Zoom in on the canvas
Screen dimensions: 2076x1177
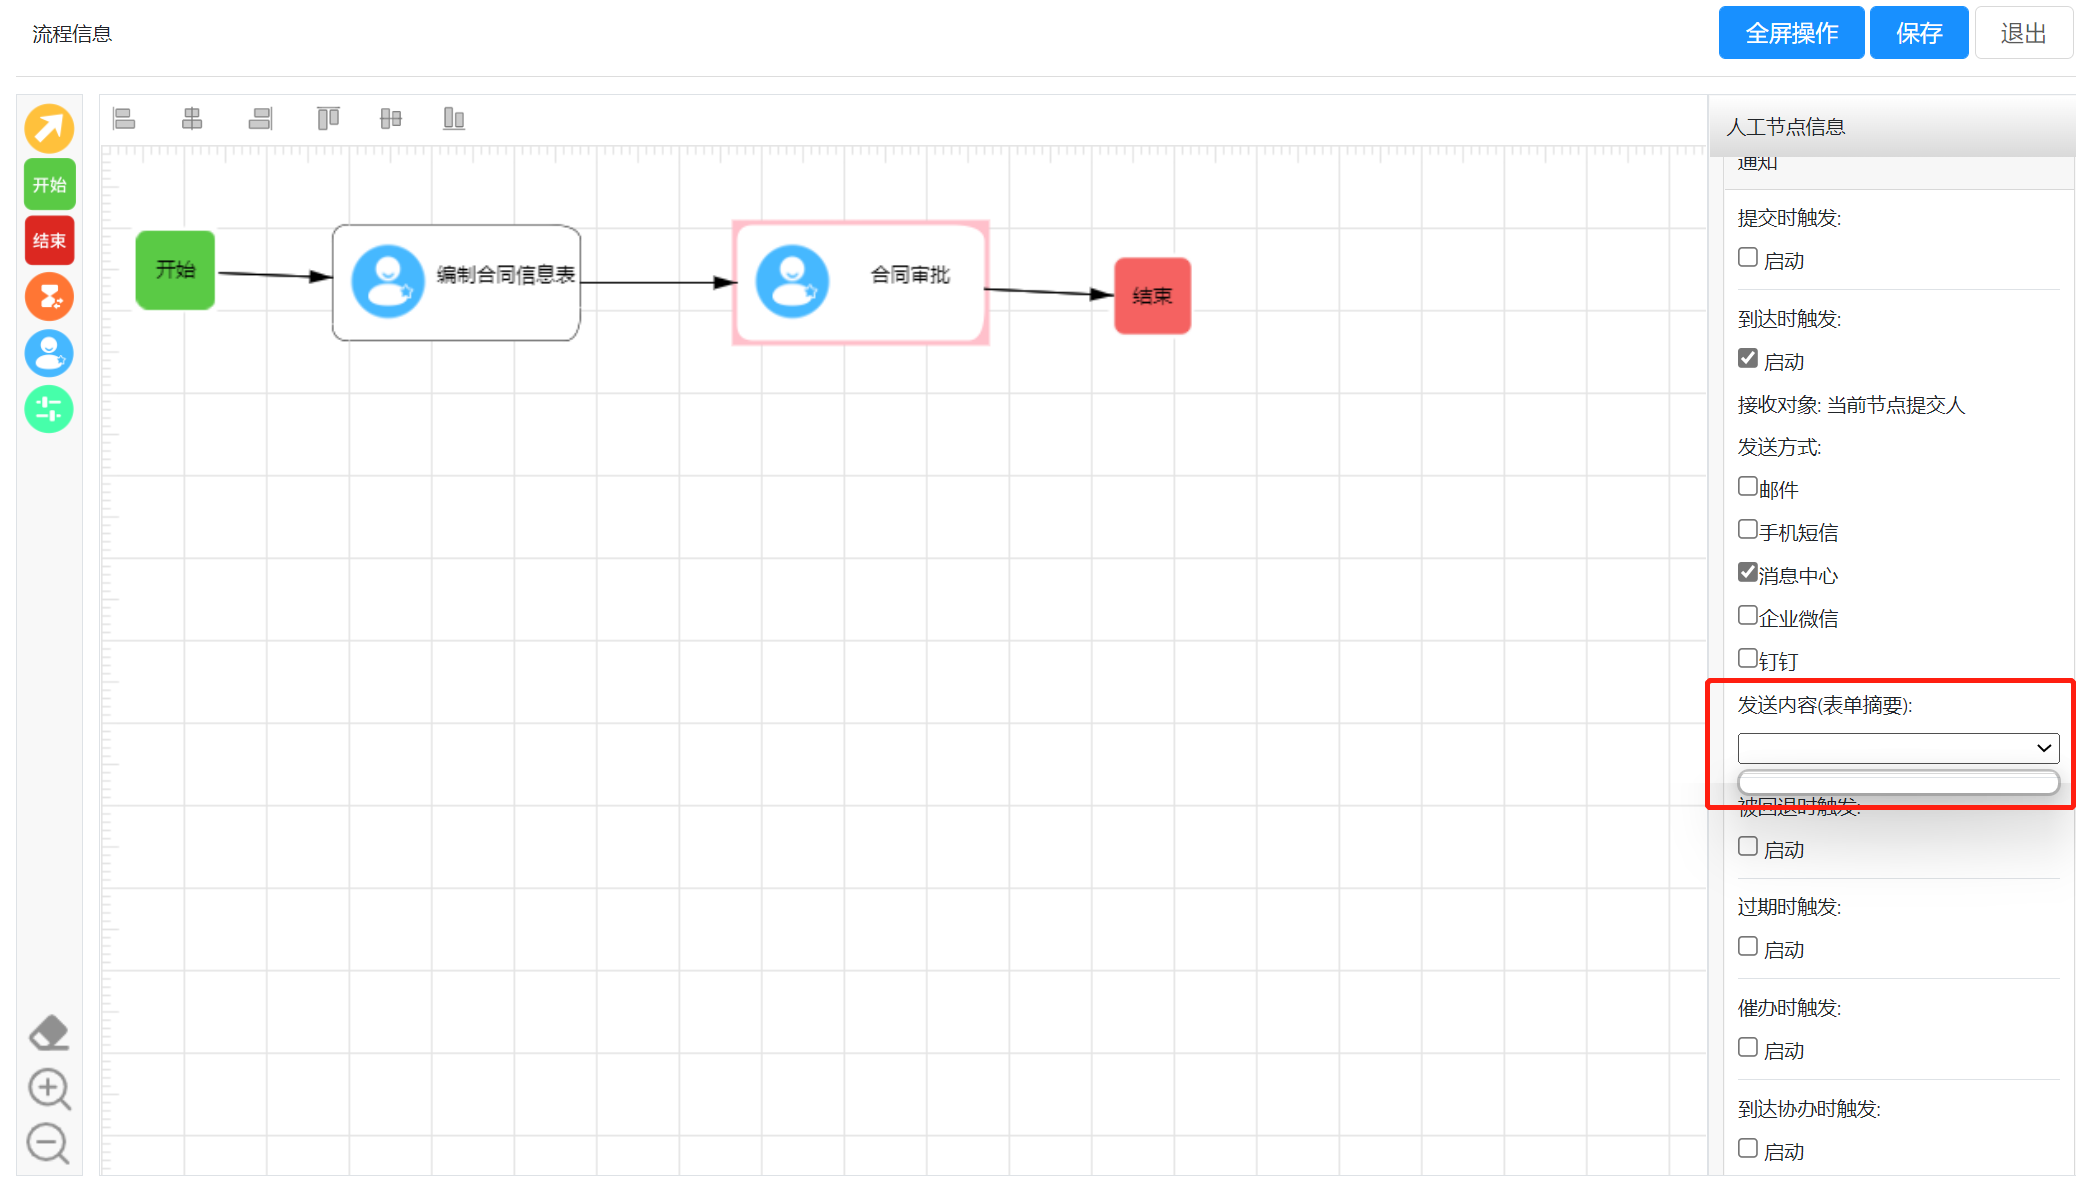(49, 1089)
